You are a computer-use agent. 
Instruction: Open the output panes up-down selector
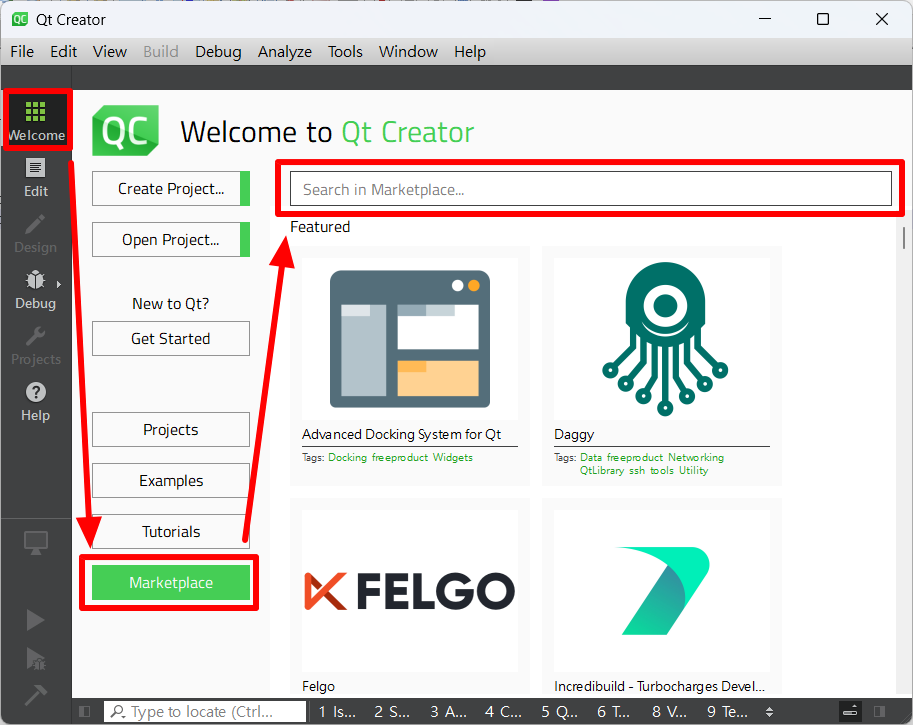tap(769, 712)
